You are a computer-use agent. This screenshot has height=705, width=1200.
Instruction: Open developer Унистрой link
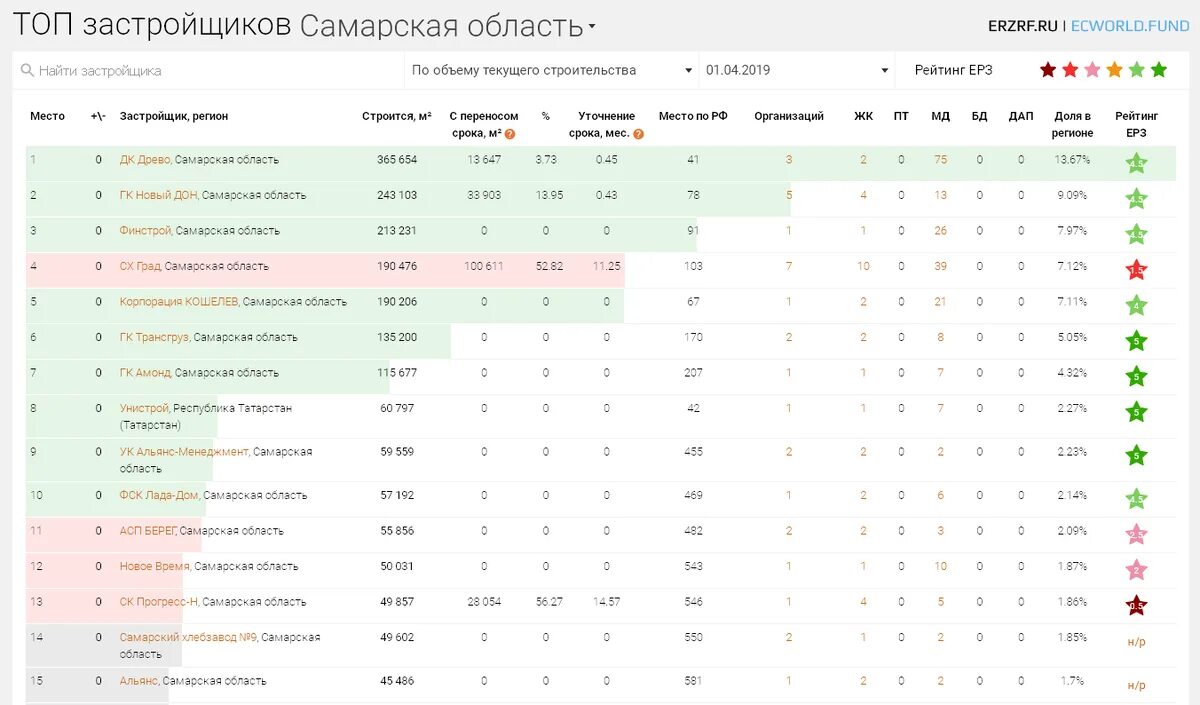[x=144, y=408]
